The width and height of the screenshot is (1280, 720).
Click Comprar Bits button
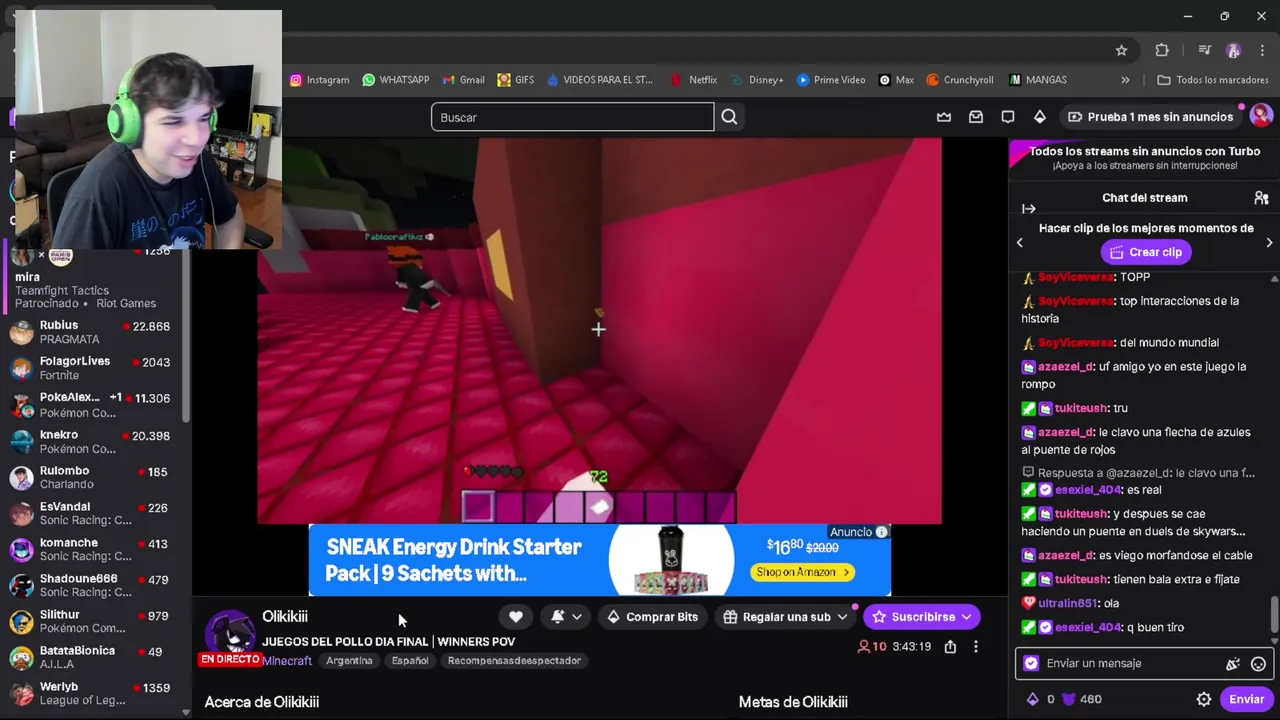coord(652,617)
